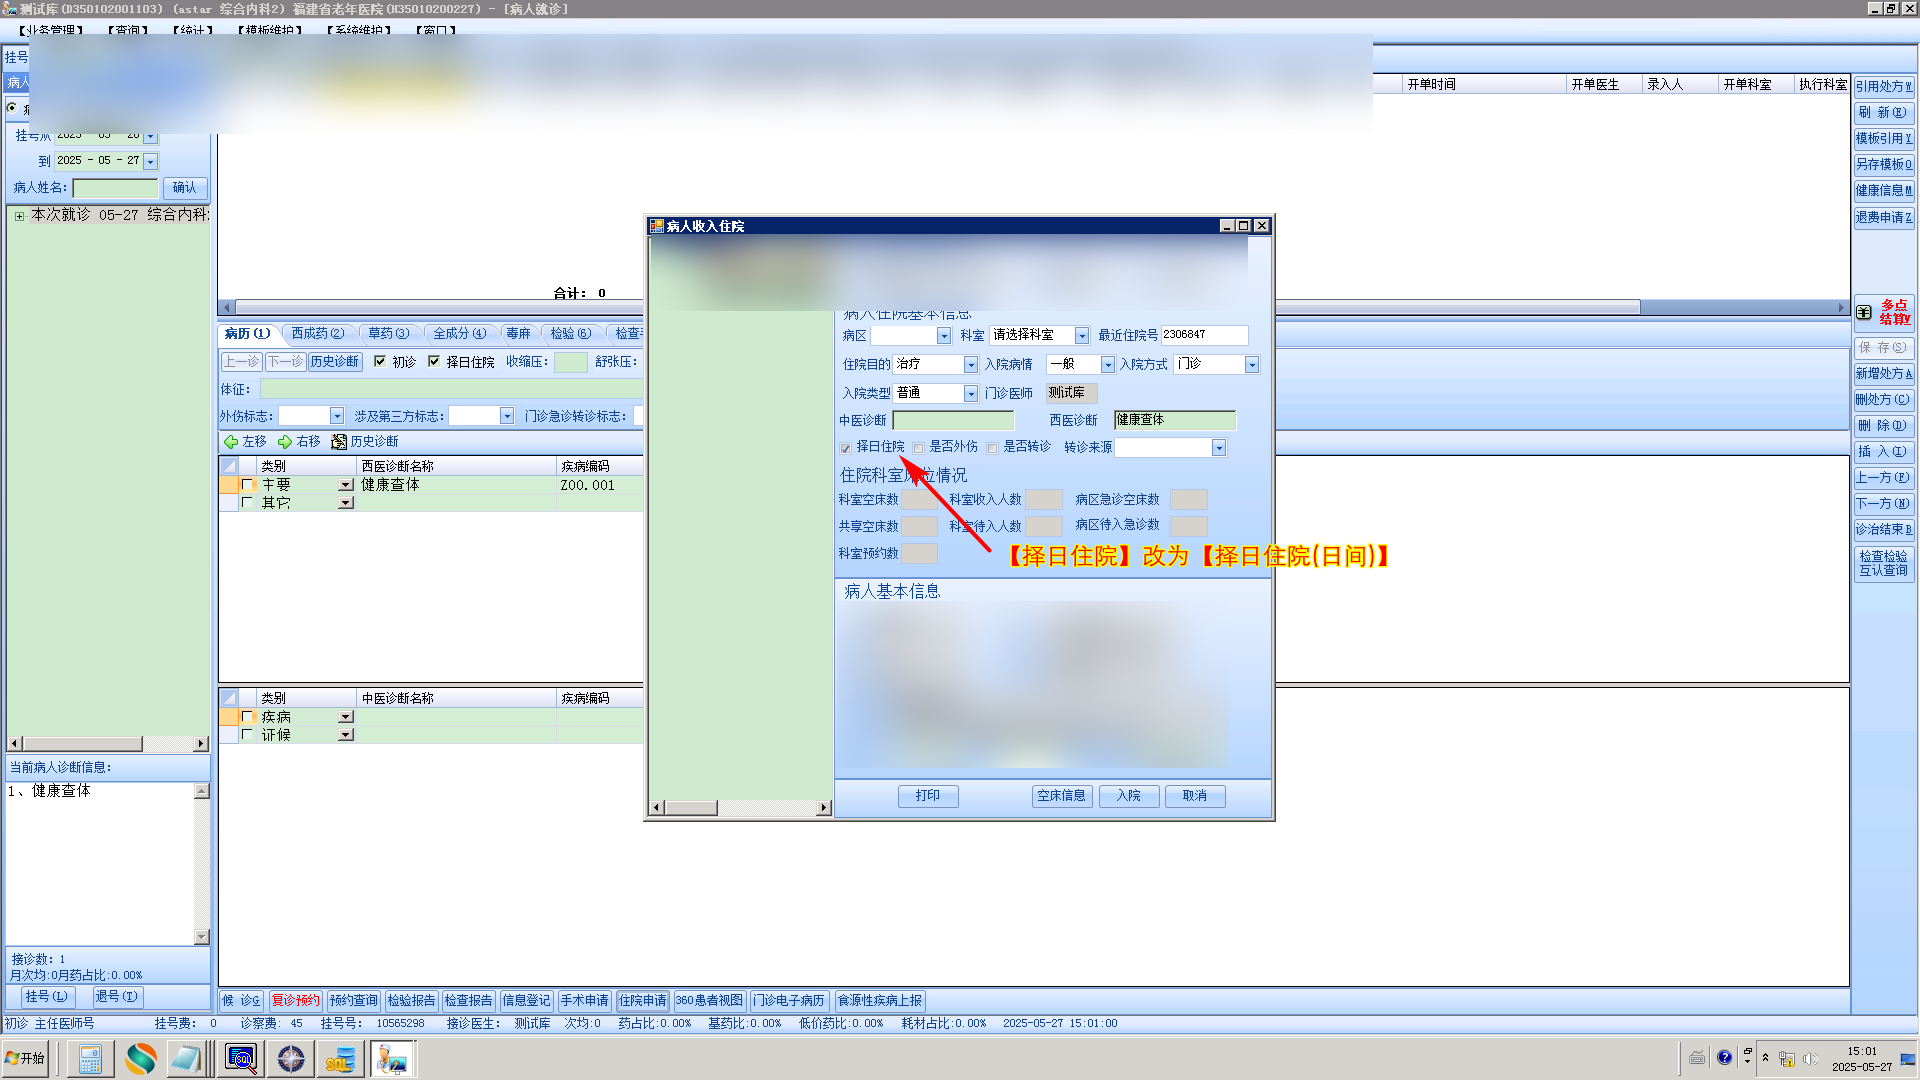
Task: Open the 科室 请选择科室 dropdown
Action: click(1081, 336)
